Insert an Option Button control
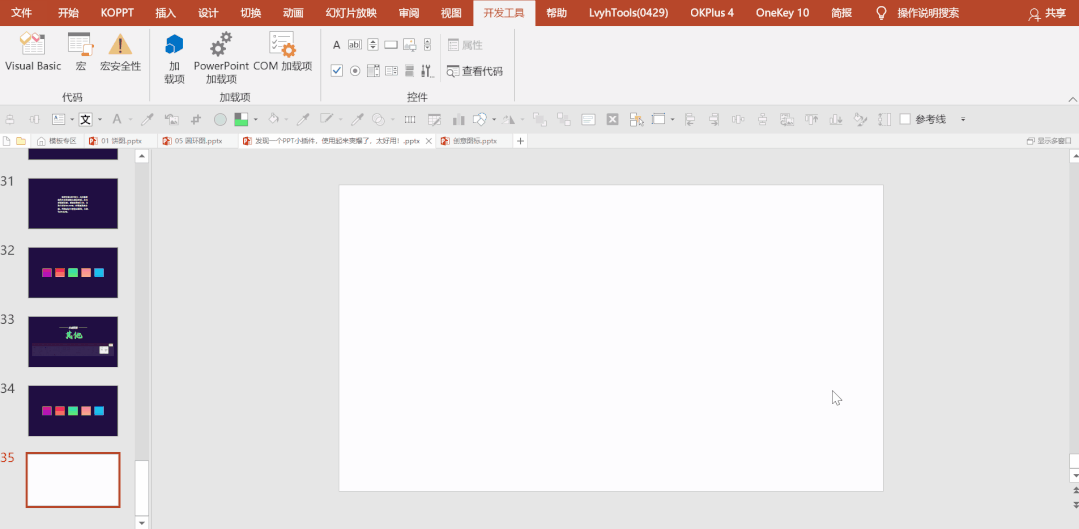Viewport: 1079px width, 529px height. (x=355, y=70)
